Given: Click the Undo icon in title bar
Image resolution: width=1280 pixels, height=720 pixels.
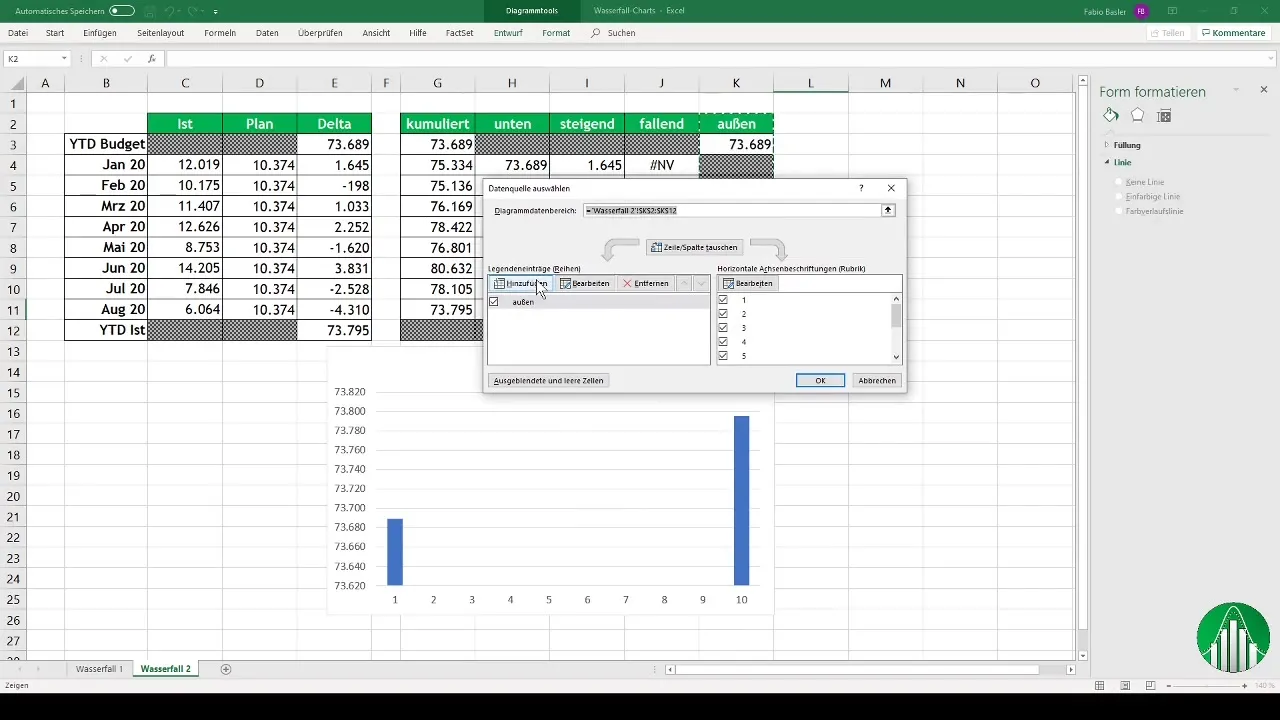Looking at the screenshot, I should click(x=169, y=11).
